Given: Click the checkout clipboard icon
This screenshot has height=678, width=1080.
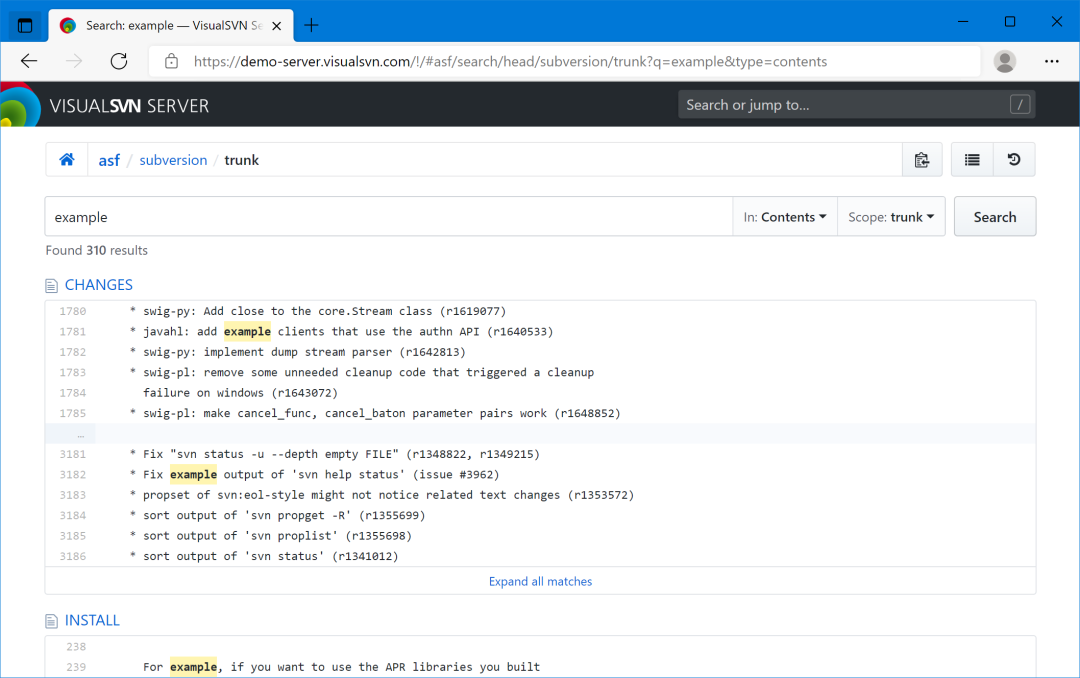Looking at the screenshot, I should pos(922,160).
